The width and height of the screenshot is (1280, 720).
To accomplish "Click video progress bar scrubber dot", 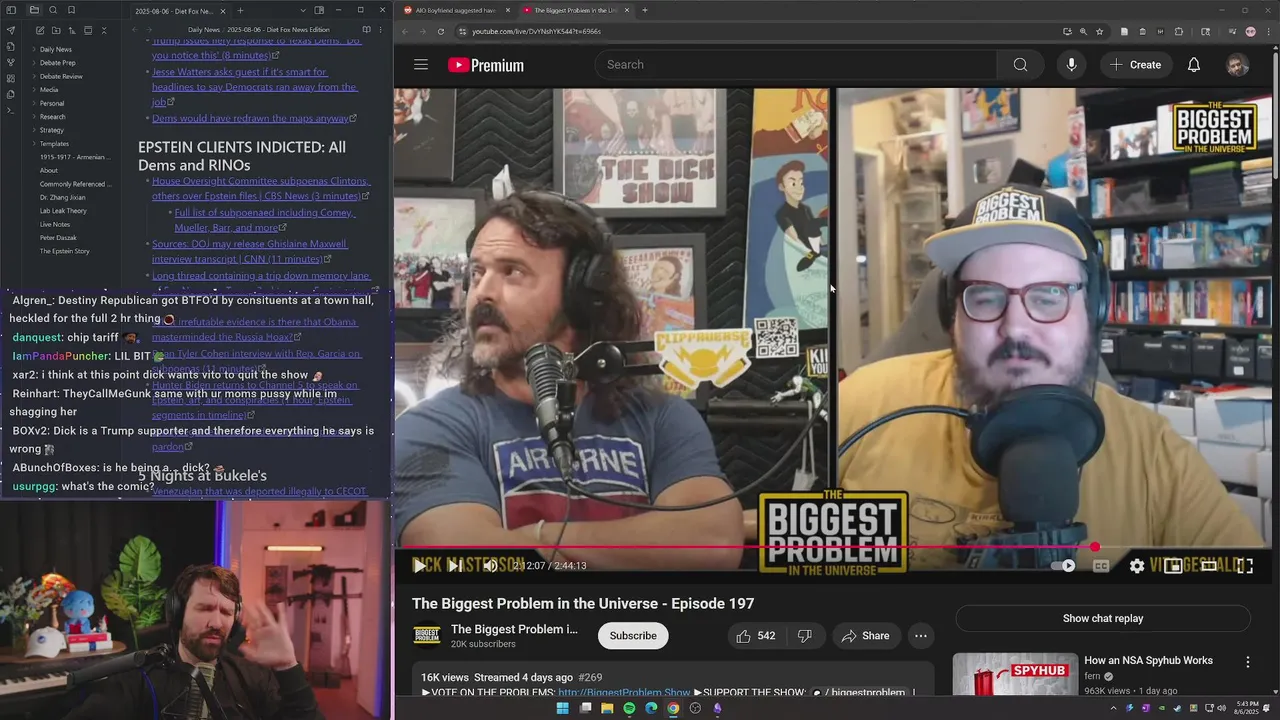I will pyautogui.click(x=1095, y=547).
